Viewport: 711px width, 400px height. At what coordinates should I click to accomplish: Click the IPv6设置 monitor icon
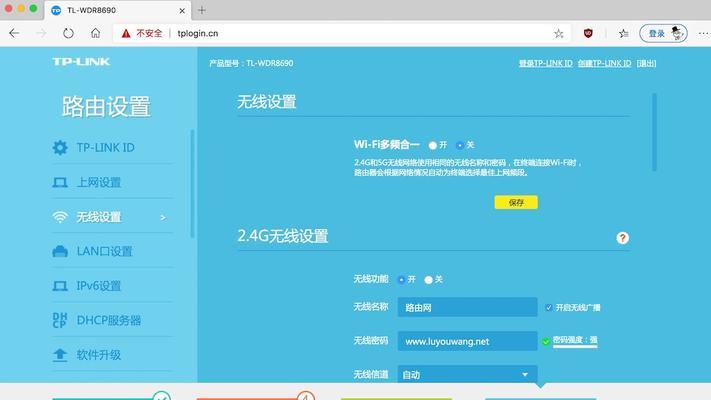[60, 286]
